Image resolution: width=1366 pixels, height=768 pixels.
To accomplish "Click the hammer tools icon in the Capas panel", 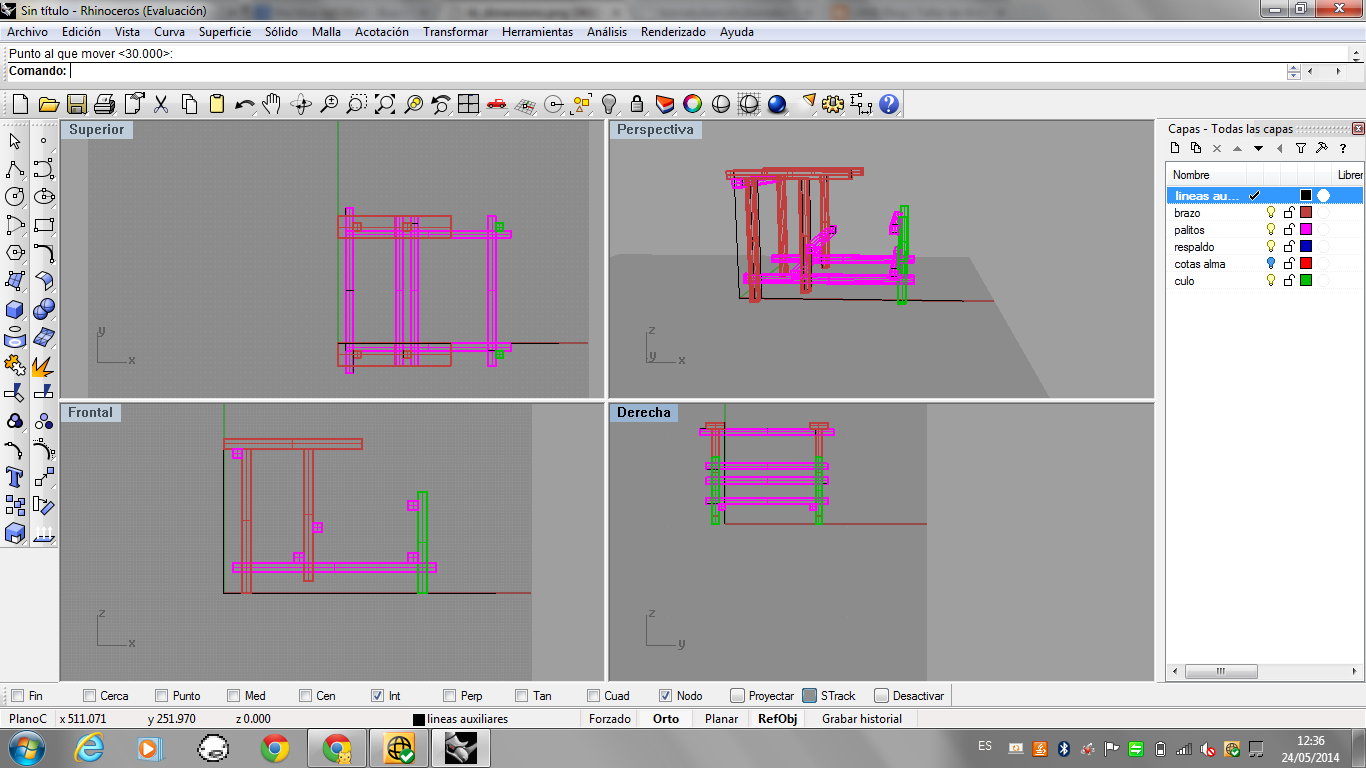I will pyautogui.click(x=1321, y=148).
